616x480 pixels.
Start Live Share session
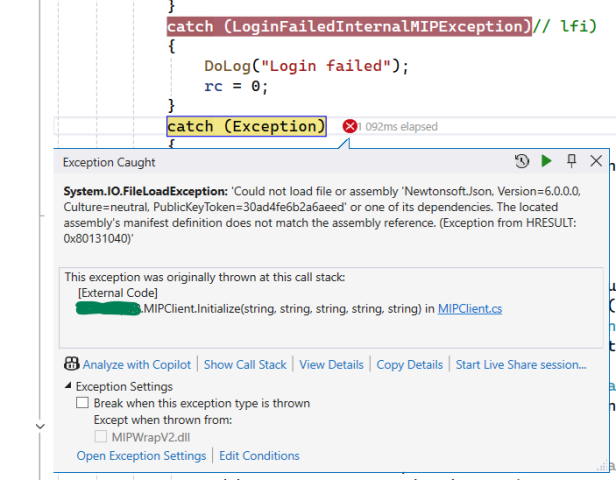(521, 365)
